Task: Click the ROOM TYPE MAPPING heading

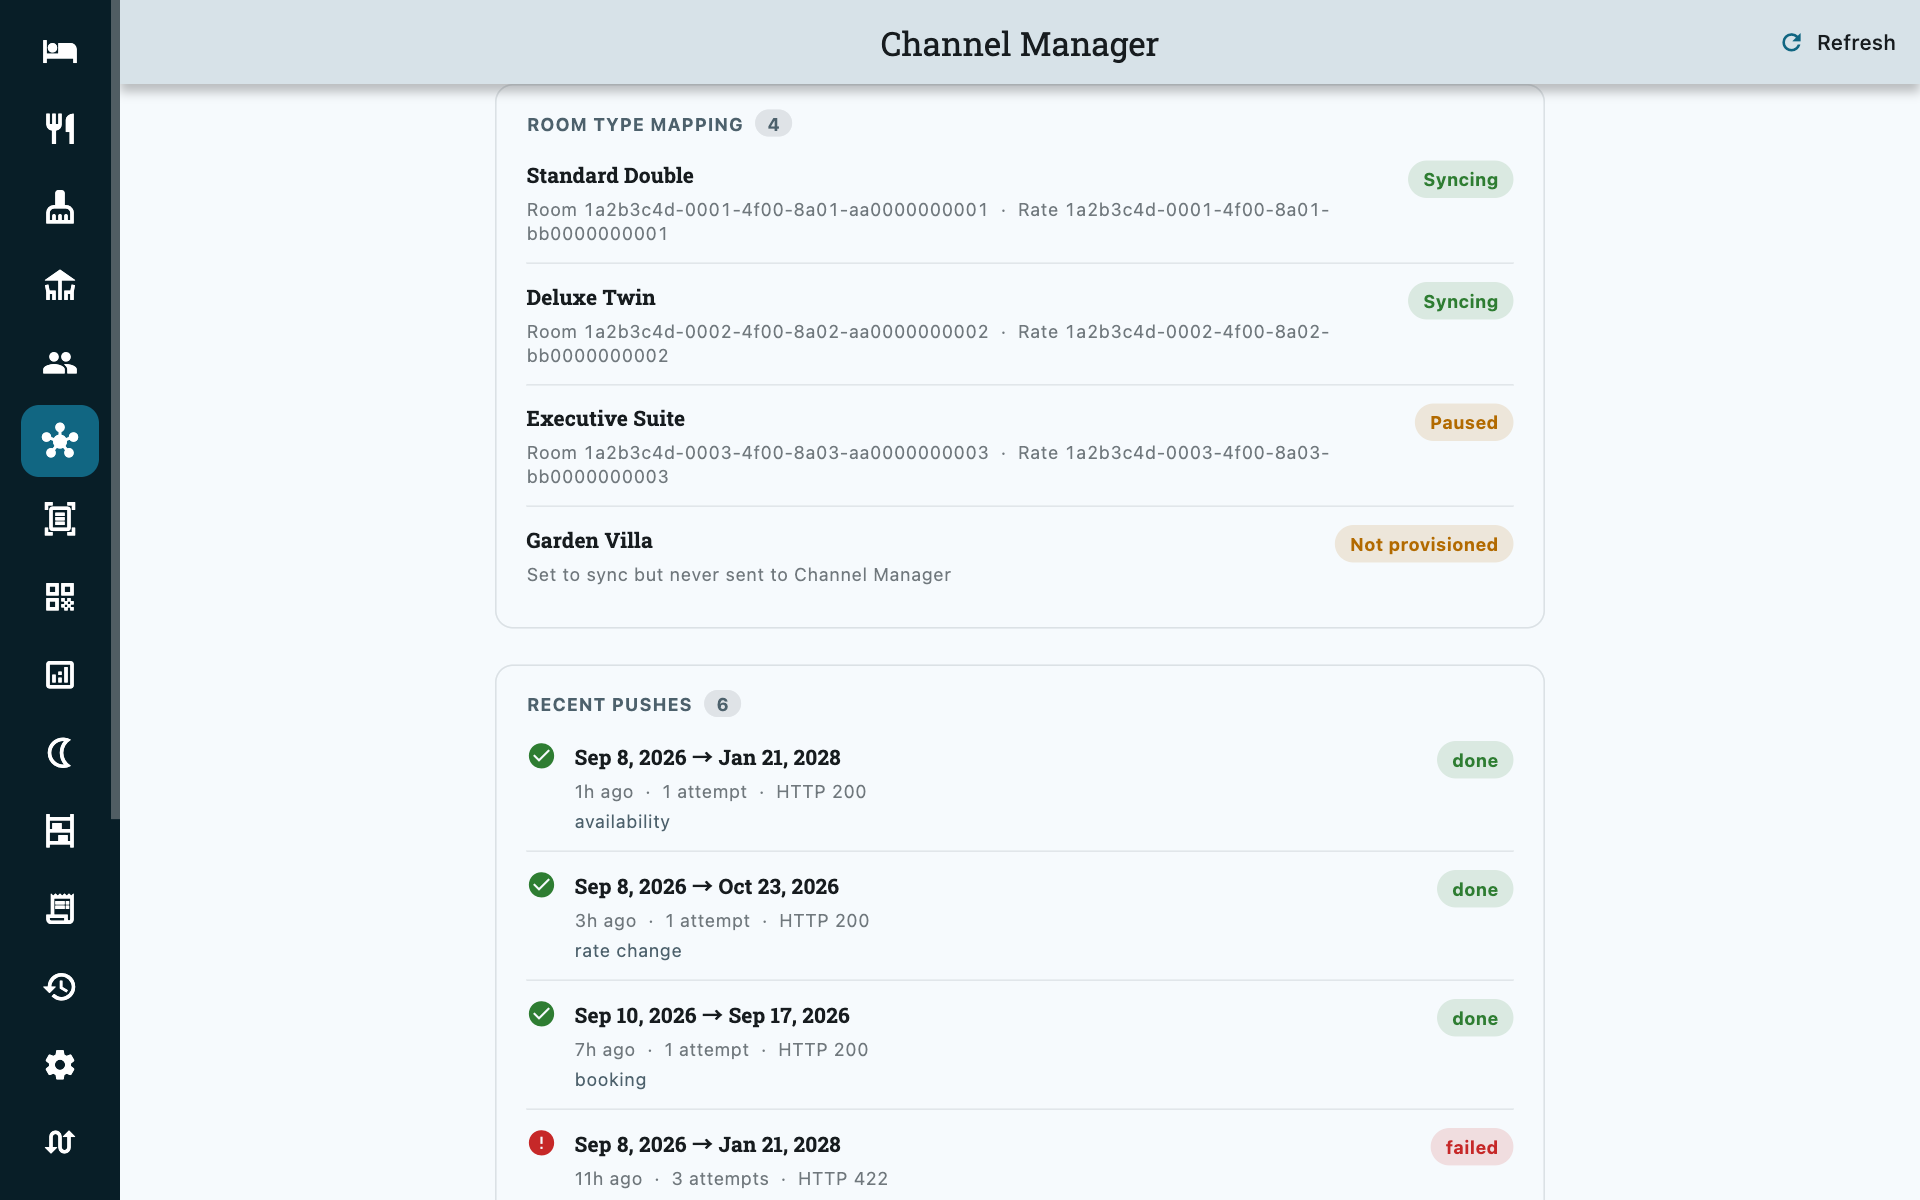Action: coord(635,125)
